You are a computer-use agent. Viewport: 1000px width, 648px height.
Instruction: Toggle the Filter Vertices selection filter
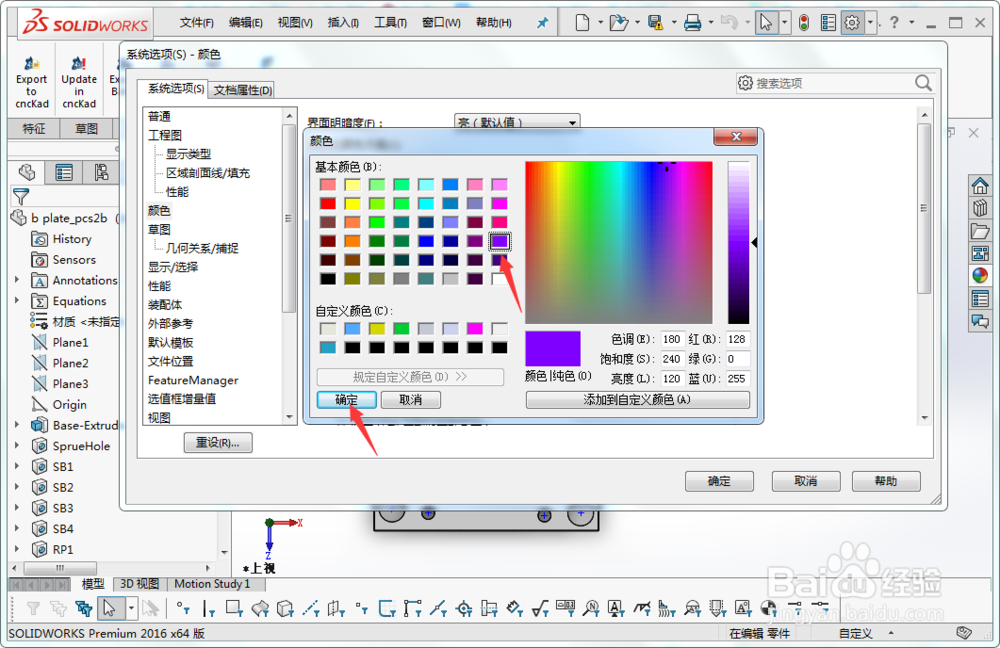point(184,608)
